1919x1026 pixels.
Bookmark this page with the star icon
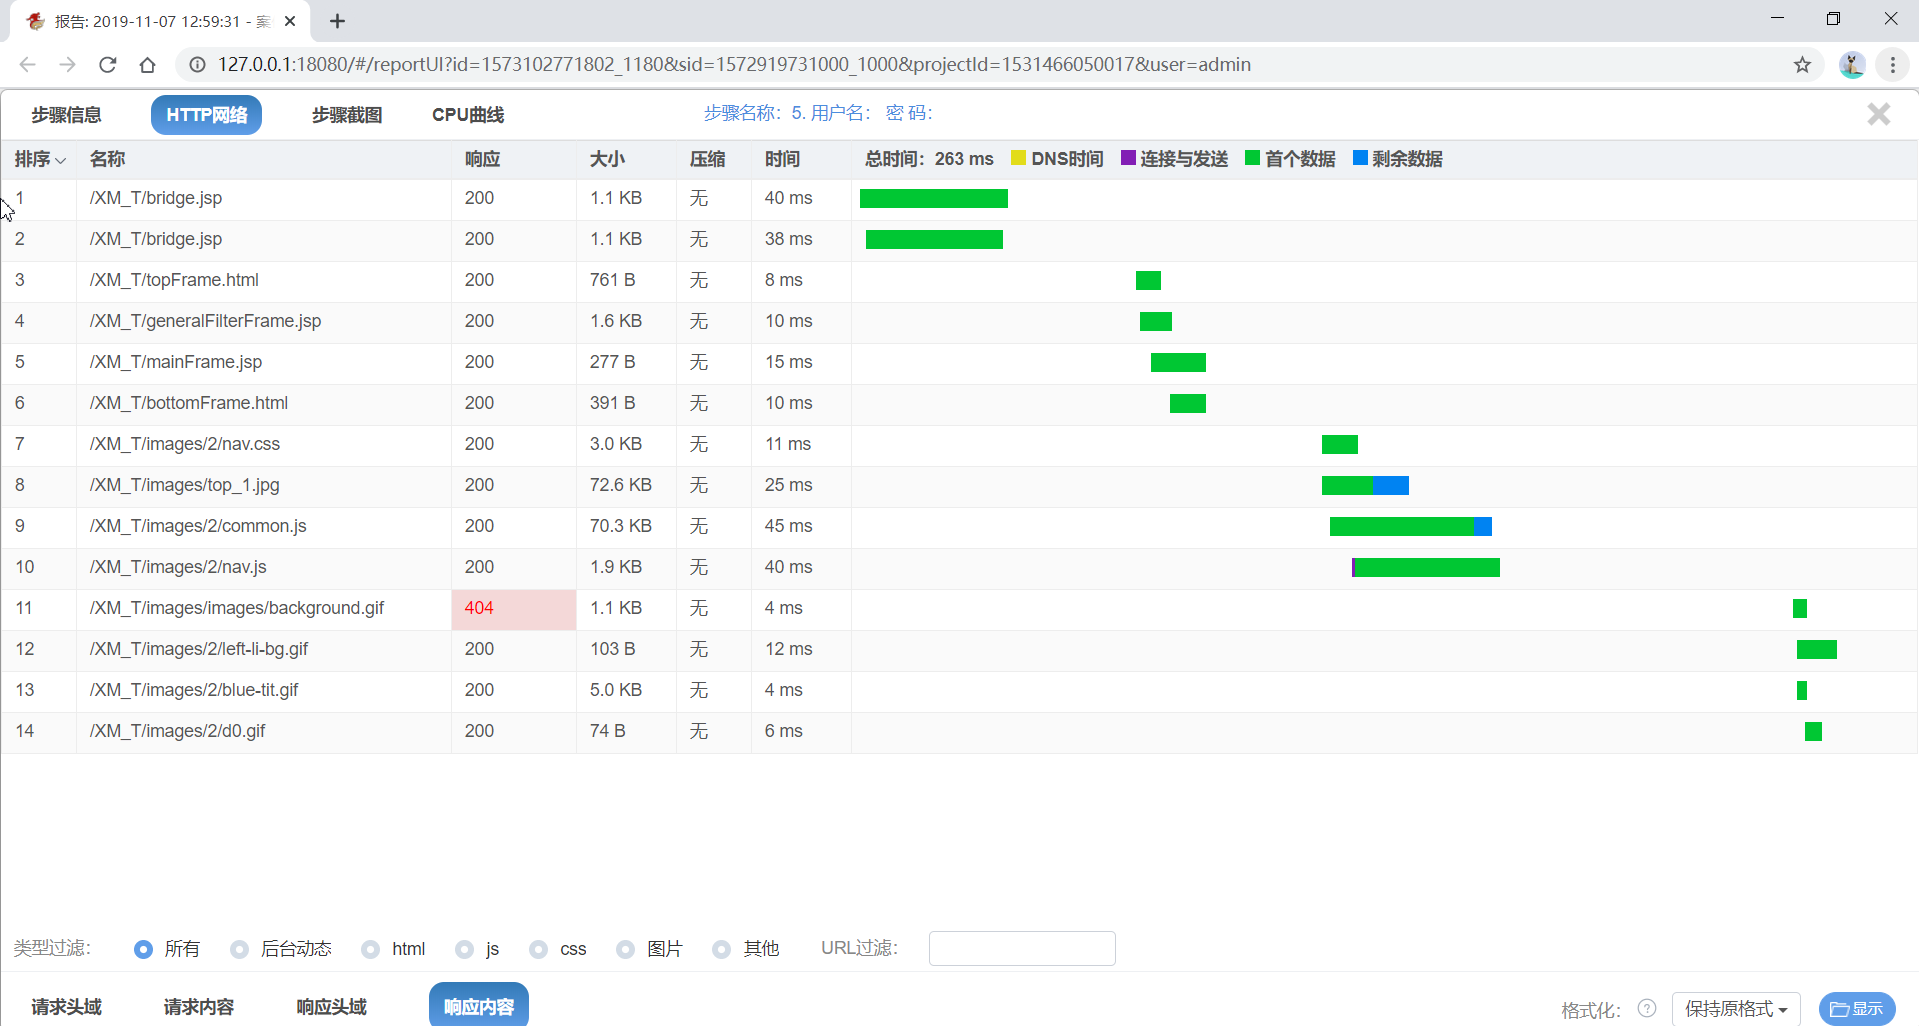tap(1802, 65)
